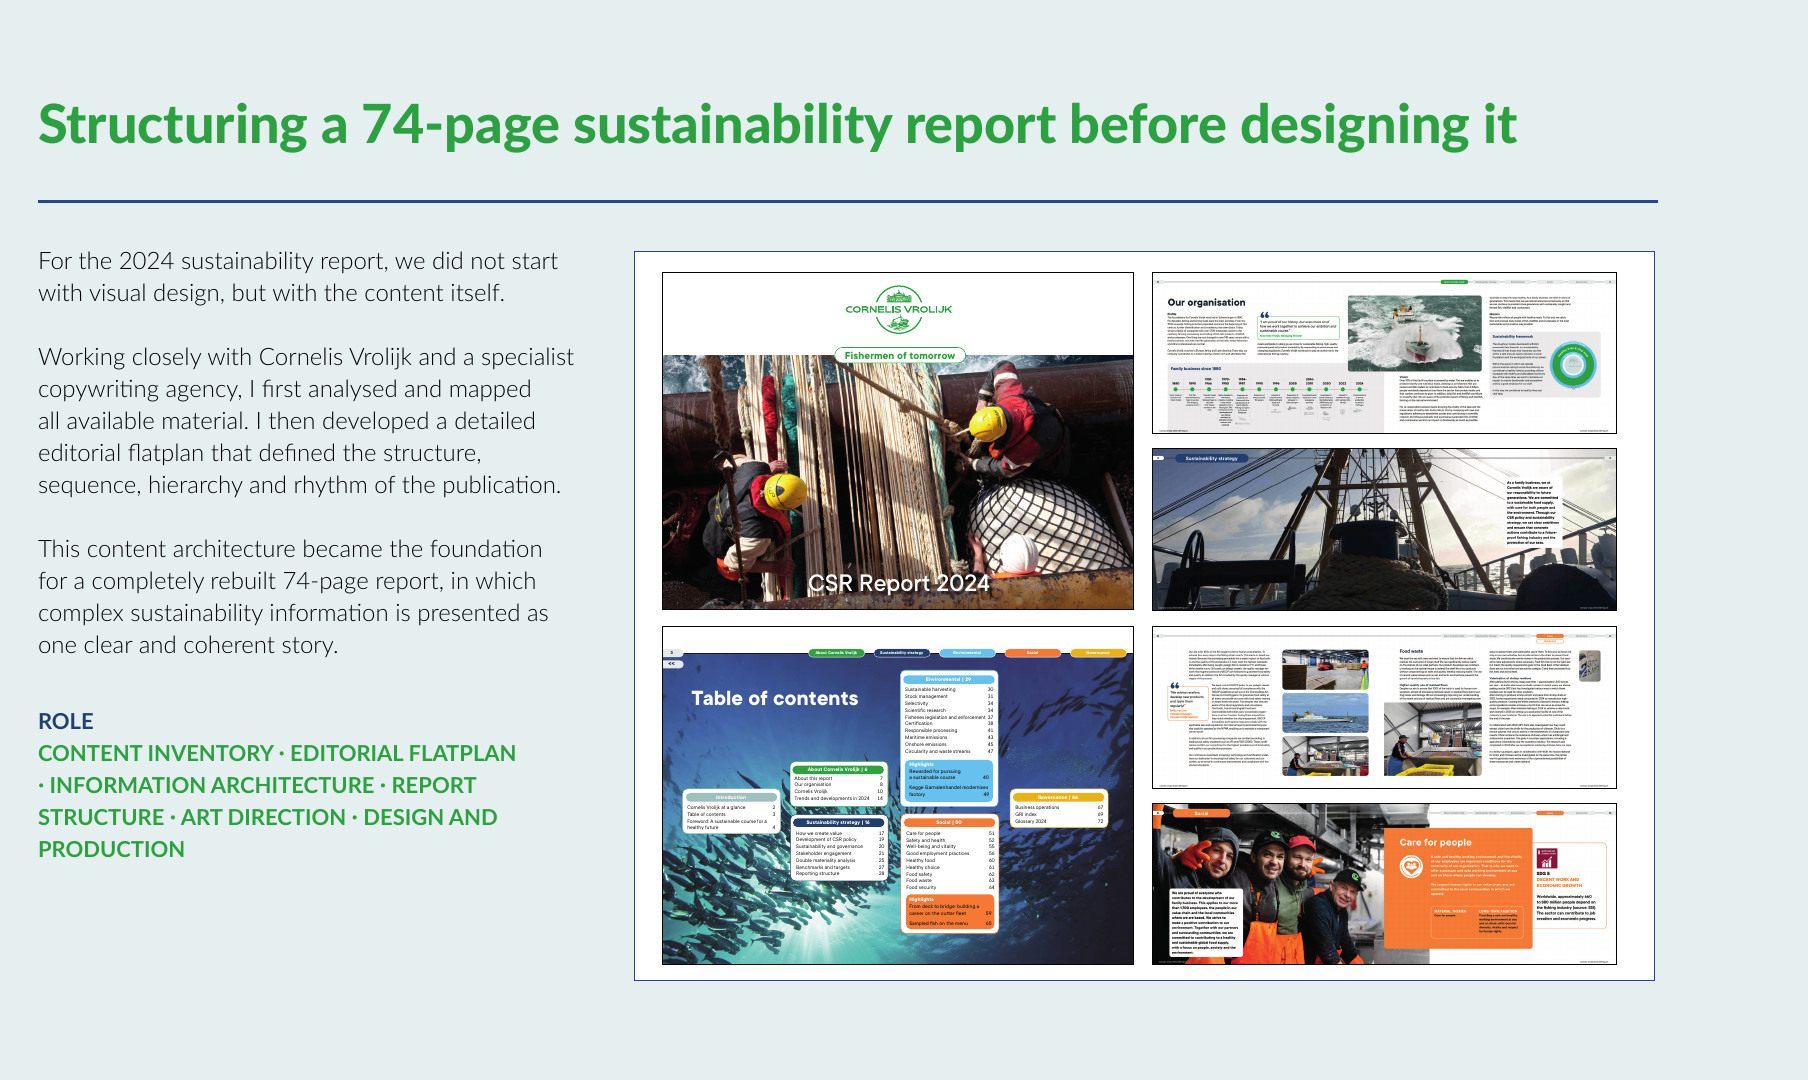The height and width of the screenshot is (1080, 1808).
Task: Click the large processing plant photo in Food waste spread
Action: [1431, 739]
